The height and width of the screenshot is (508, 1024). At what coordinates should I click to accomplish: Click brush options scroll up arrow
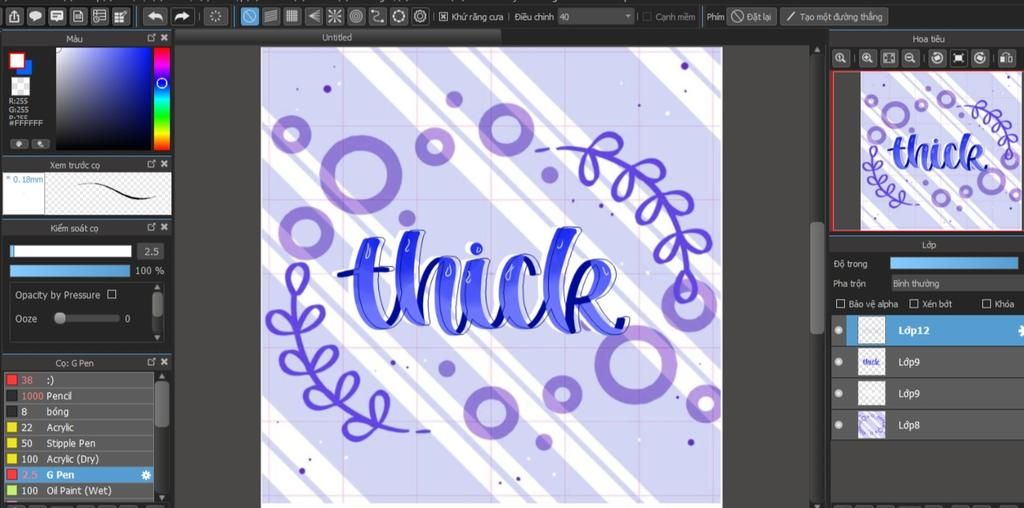(x=157, y=287)
